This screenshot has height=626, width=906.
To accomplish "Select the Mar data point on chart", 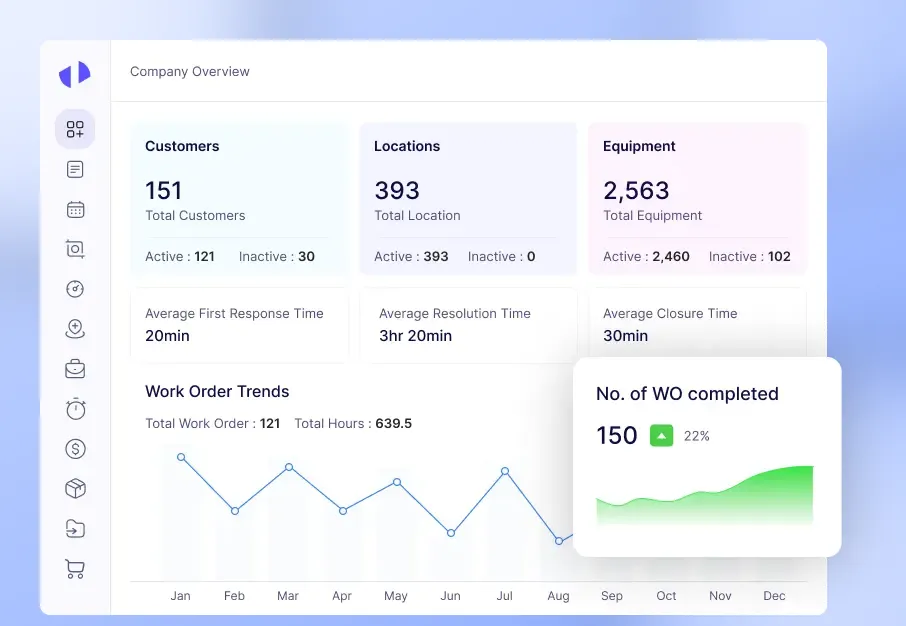I will 289,467.
